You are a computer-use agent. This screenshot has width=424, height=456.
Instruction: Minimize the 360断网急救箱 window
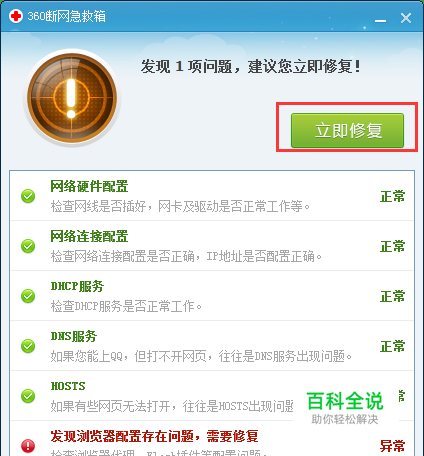click(x=380, y=21)
